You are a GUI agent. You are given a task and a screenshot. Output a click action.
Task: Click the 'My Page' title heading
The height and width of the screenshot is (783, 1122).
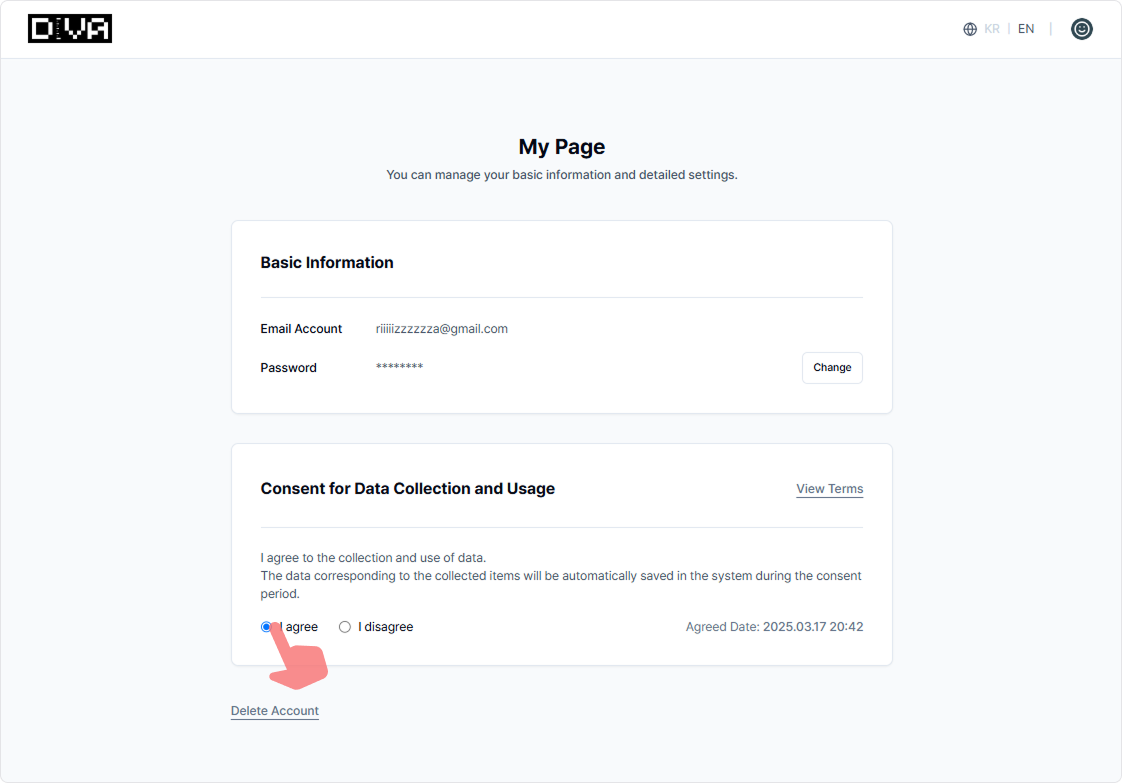(x=561, y=147)
